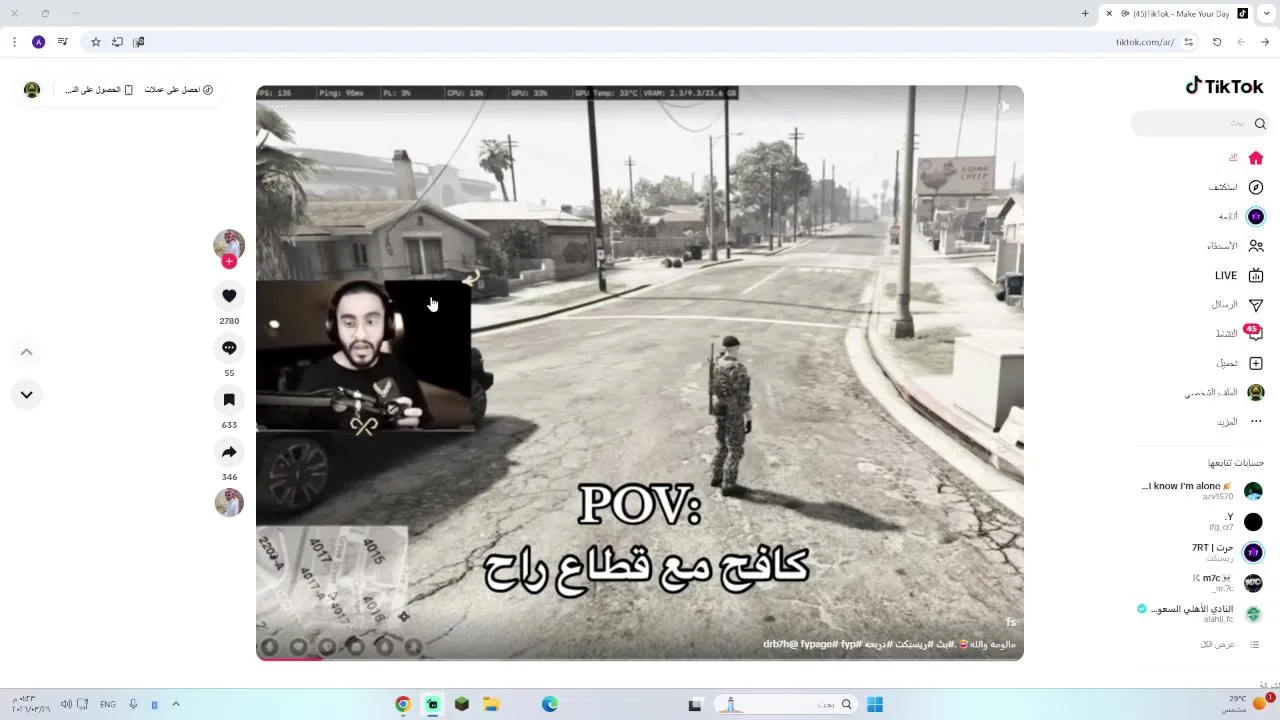Click the TikTok search field
Viewport: 1280px width, 720px height.
[1200, 123]
